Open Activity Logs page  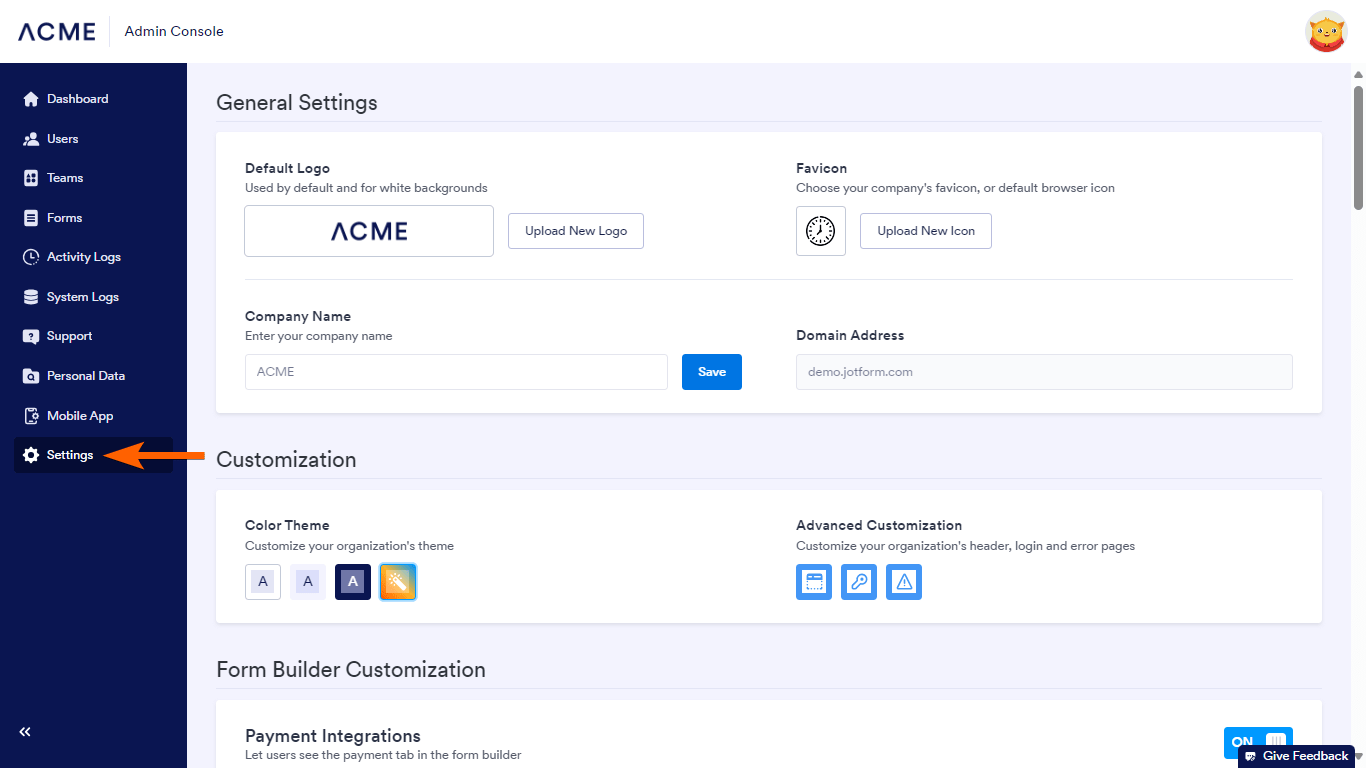[x=83, y=257]
